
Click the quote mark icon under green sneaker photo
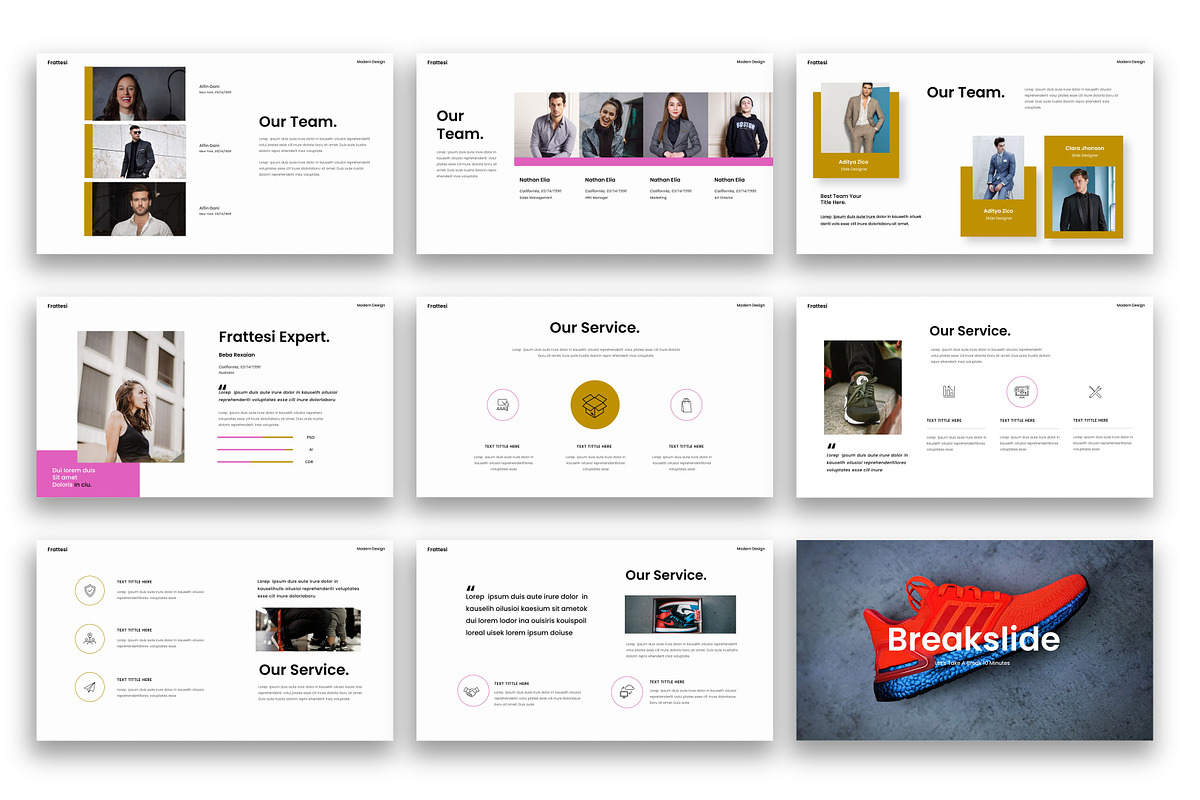[x=831, y=445]
